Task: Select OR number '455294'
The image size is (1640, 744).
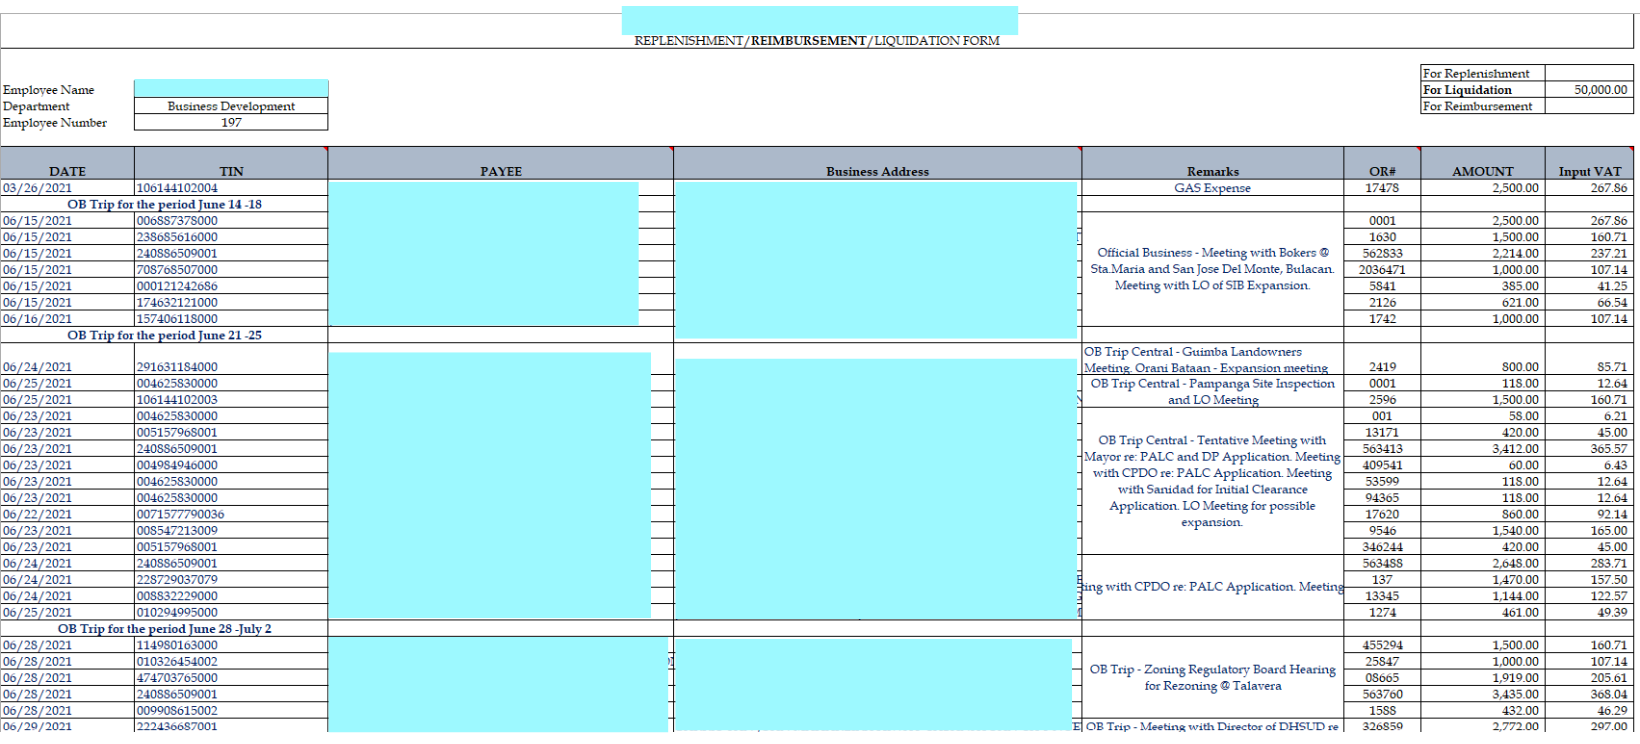Action: (1382, 645)
